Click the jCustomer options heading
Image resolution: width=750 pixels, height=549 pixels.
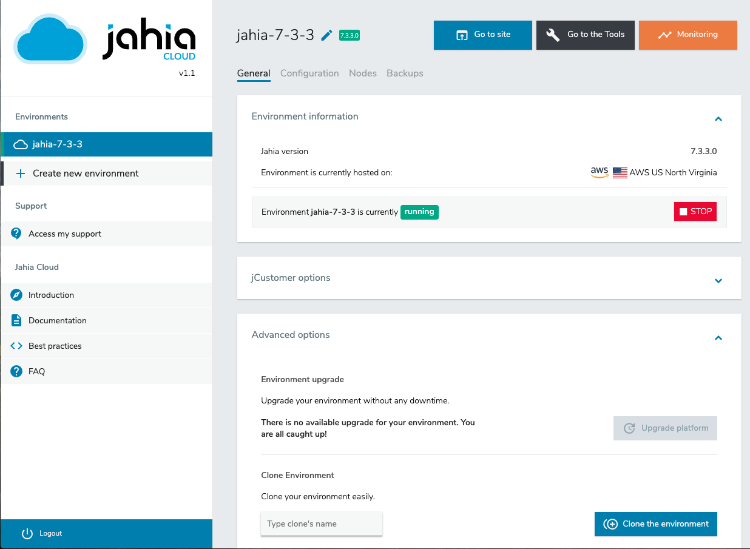pos(290,278)
